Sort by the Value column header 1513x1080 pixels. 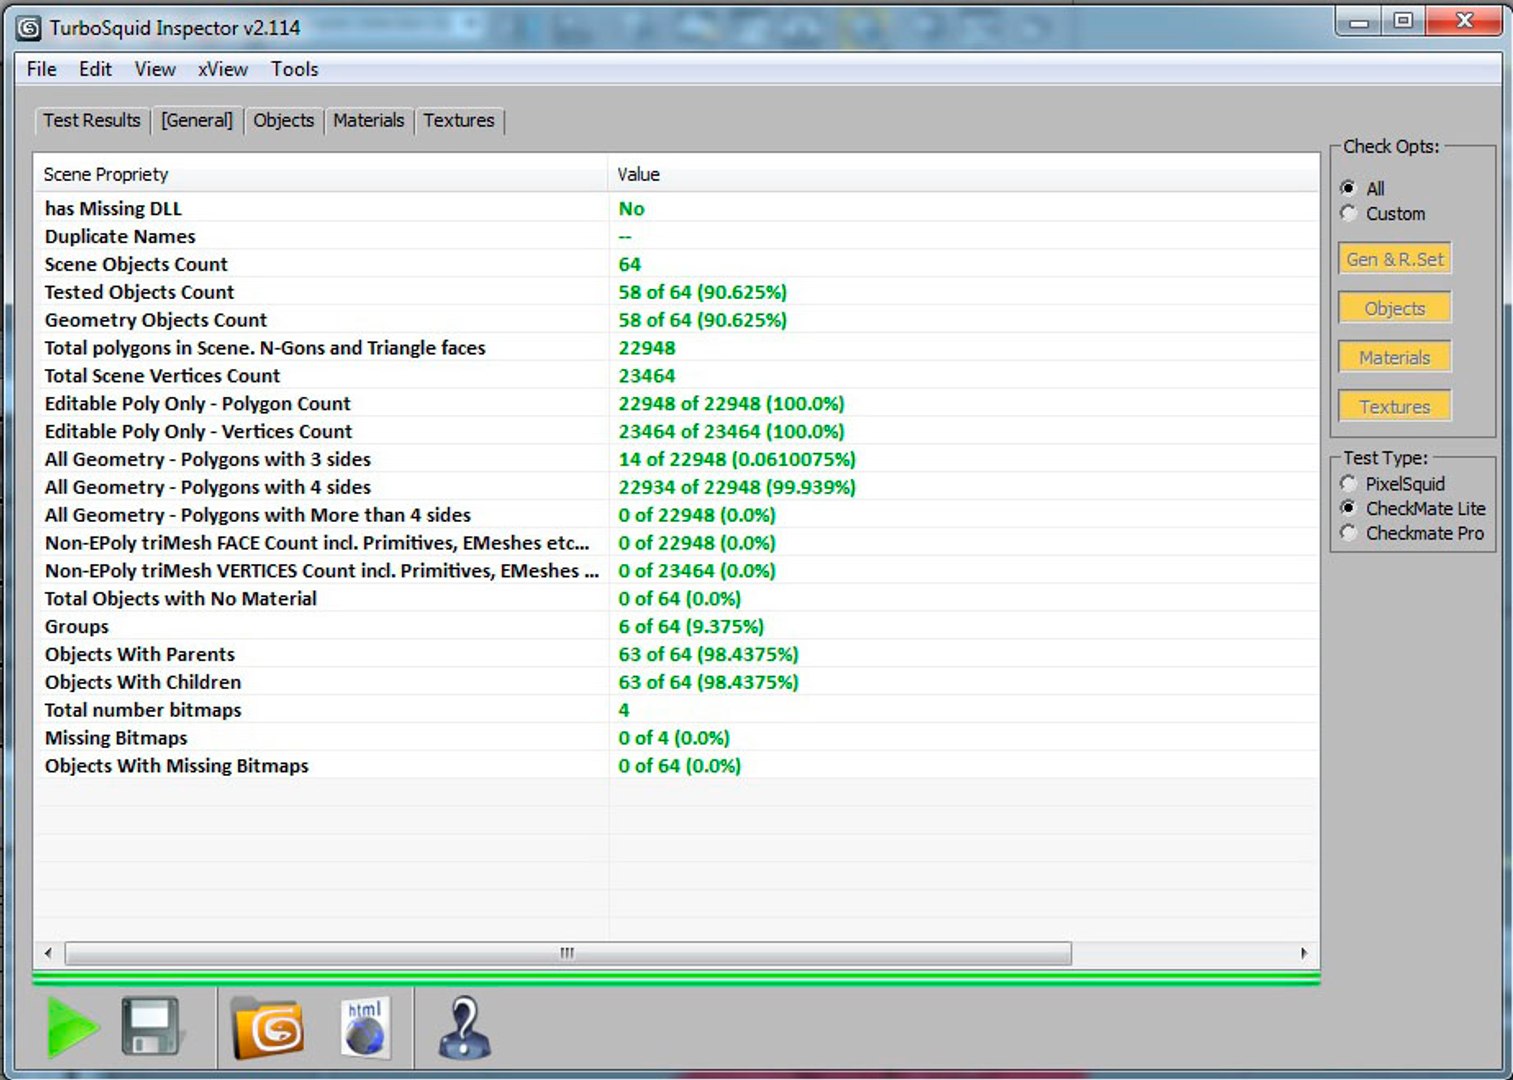(963, 174)
